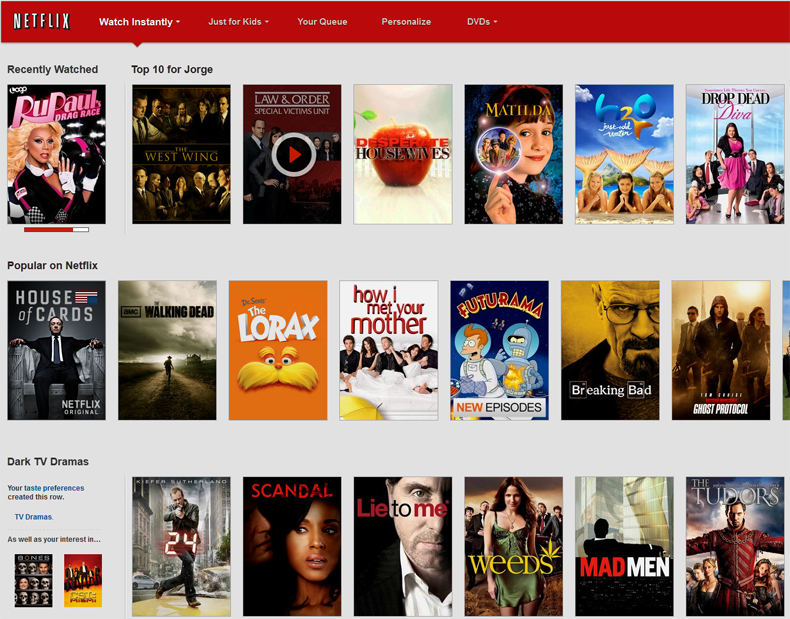Screen dimensions: 790x619
Task: Open House of Cards poster
Action: pos(56,350)
